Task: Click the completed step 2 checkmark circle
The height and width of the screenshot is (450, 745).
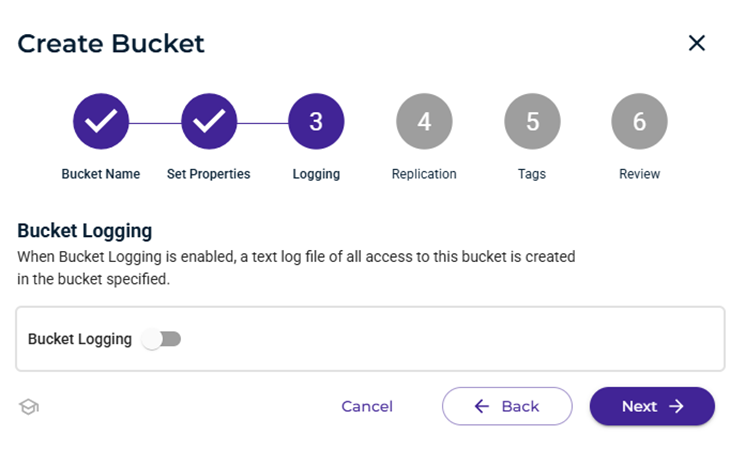Action: (x=208, y=122)
